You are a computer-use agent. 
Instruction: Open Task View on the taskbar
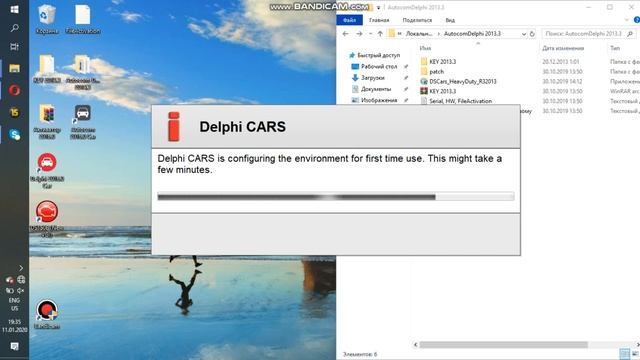click(x=14, y=47)
